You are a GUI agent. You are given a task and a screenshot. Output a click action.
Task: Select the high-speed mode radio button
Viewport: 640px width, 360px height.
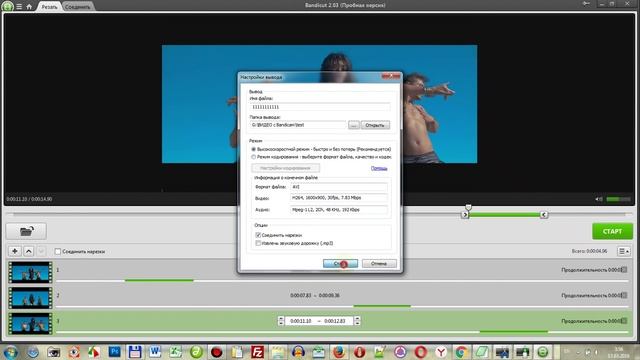[253, 149]
